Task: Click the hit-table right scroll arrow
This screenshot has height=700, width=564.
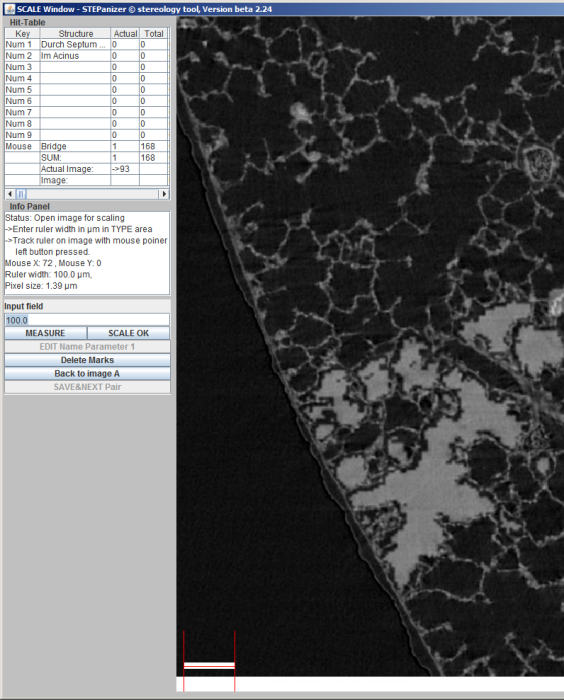Action: [164, 194]
